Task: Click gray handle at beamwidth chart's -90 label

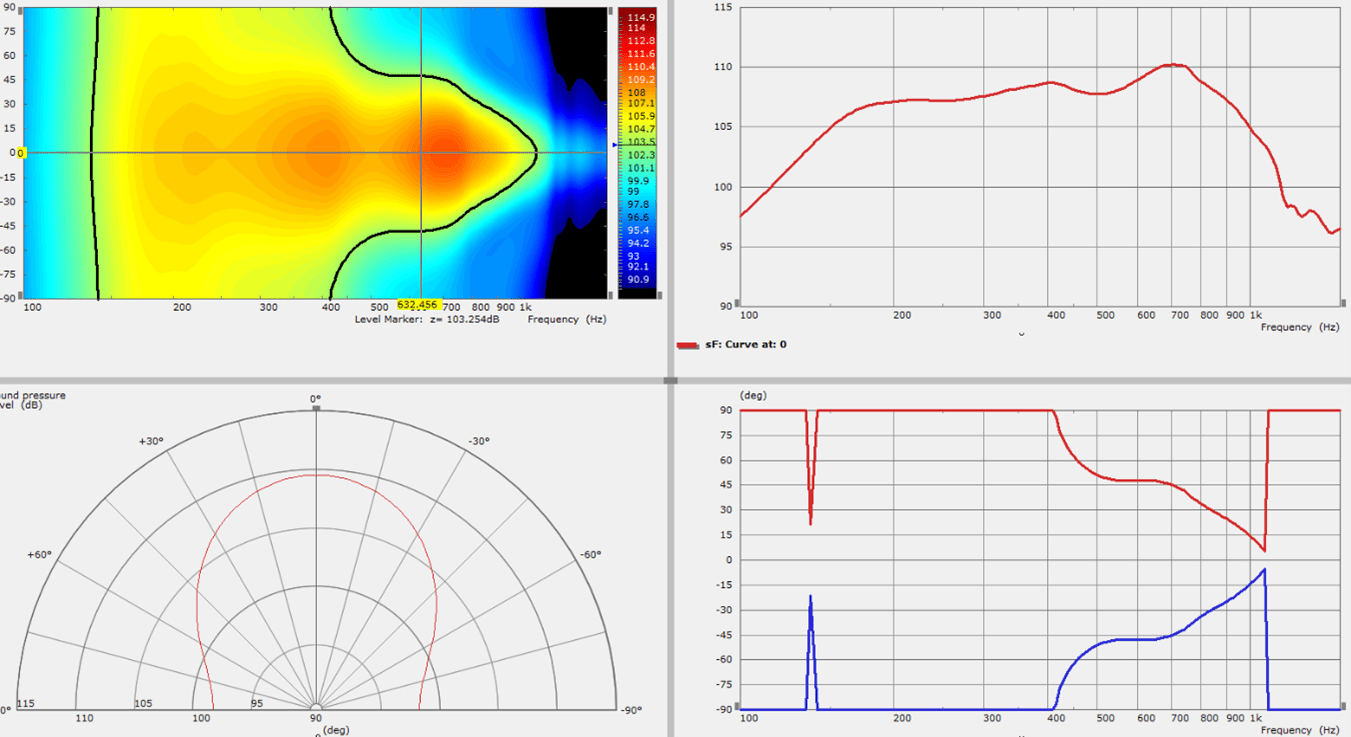Action: click(x=741, y=709)
